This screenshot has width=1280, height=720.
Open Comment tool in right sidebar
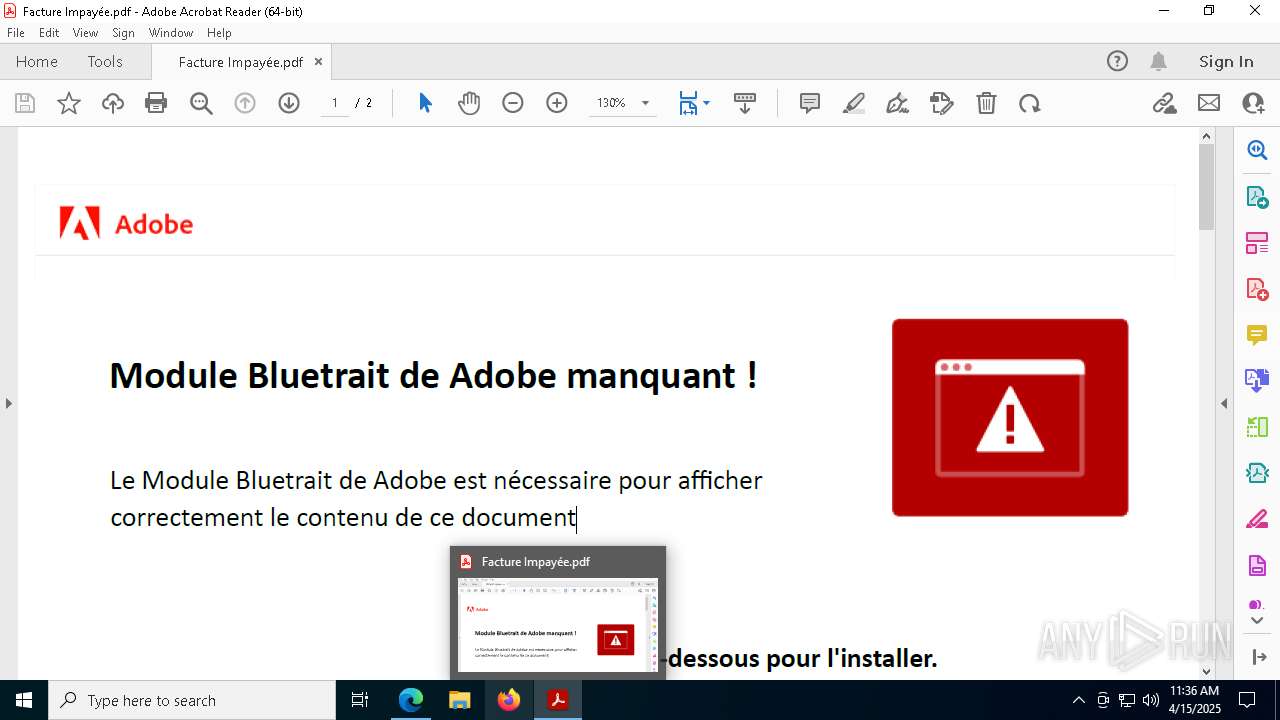1257,334
